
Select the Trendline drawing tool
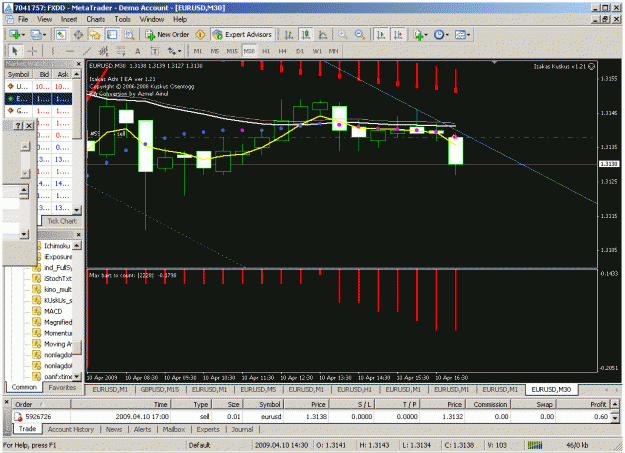87,51
